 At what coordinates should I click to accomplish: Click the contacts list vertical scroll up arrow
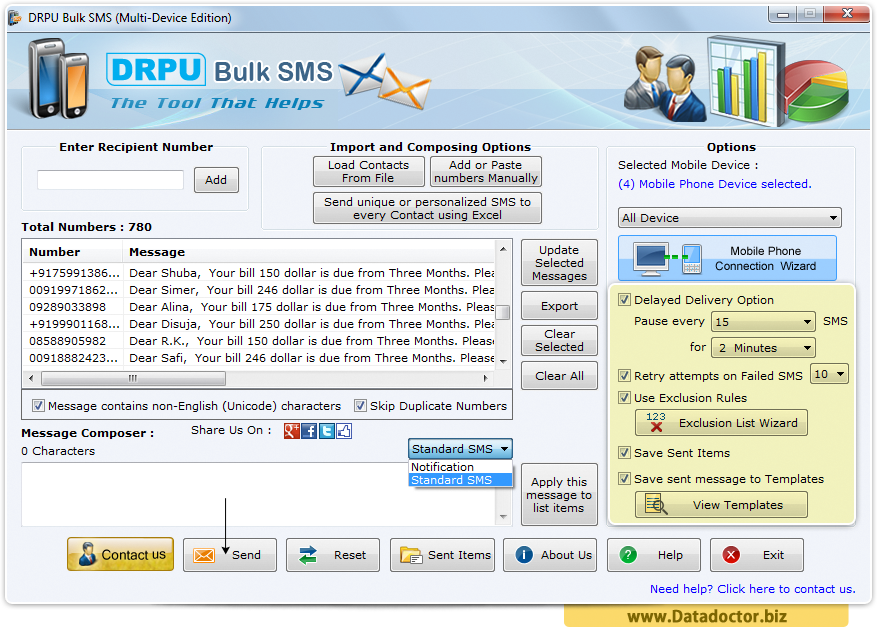503,249
